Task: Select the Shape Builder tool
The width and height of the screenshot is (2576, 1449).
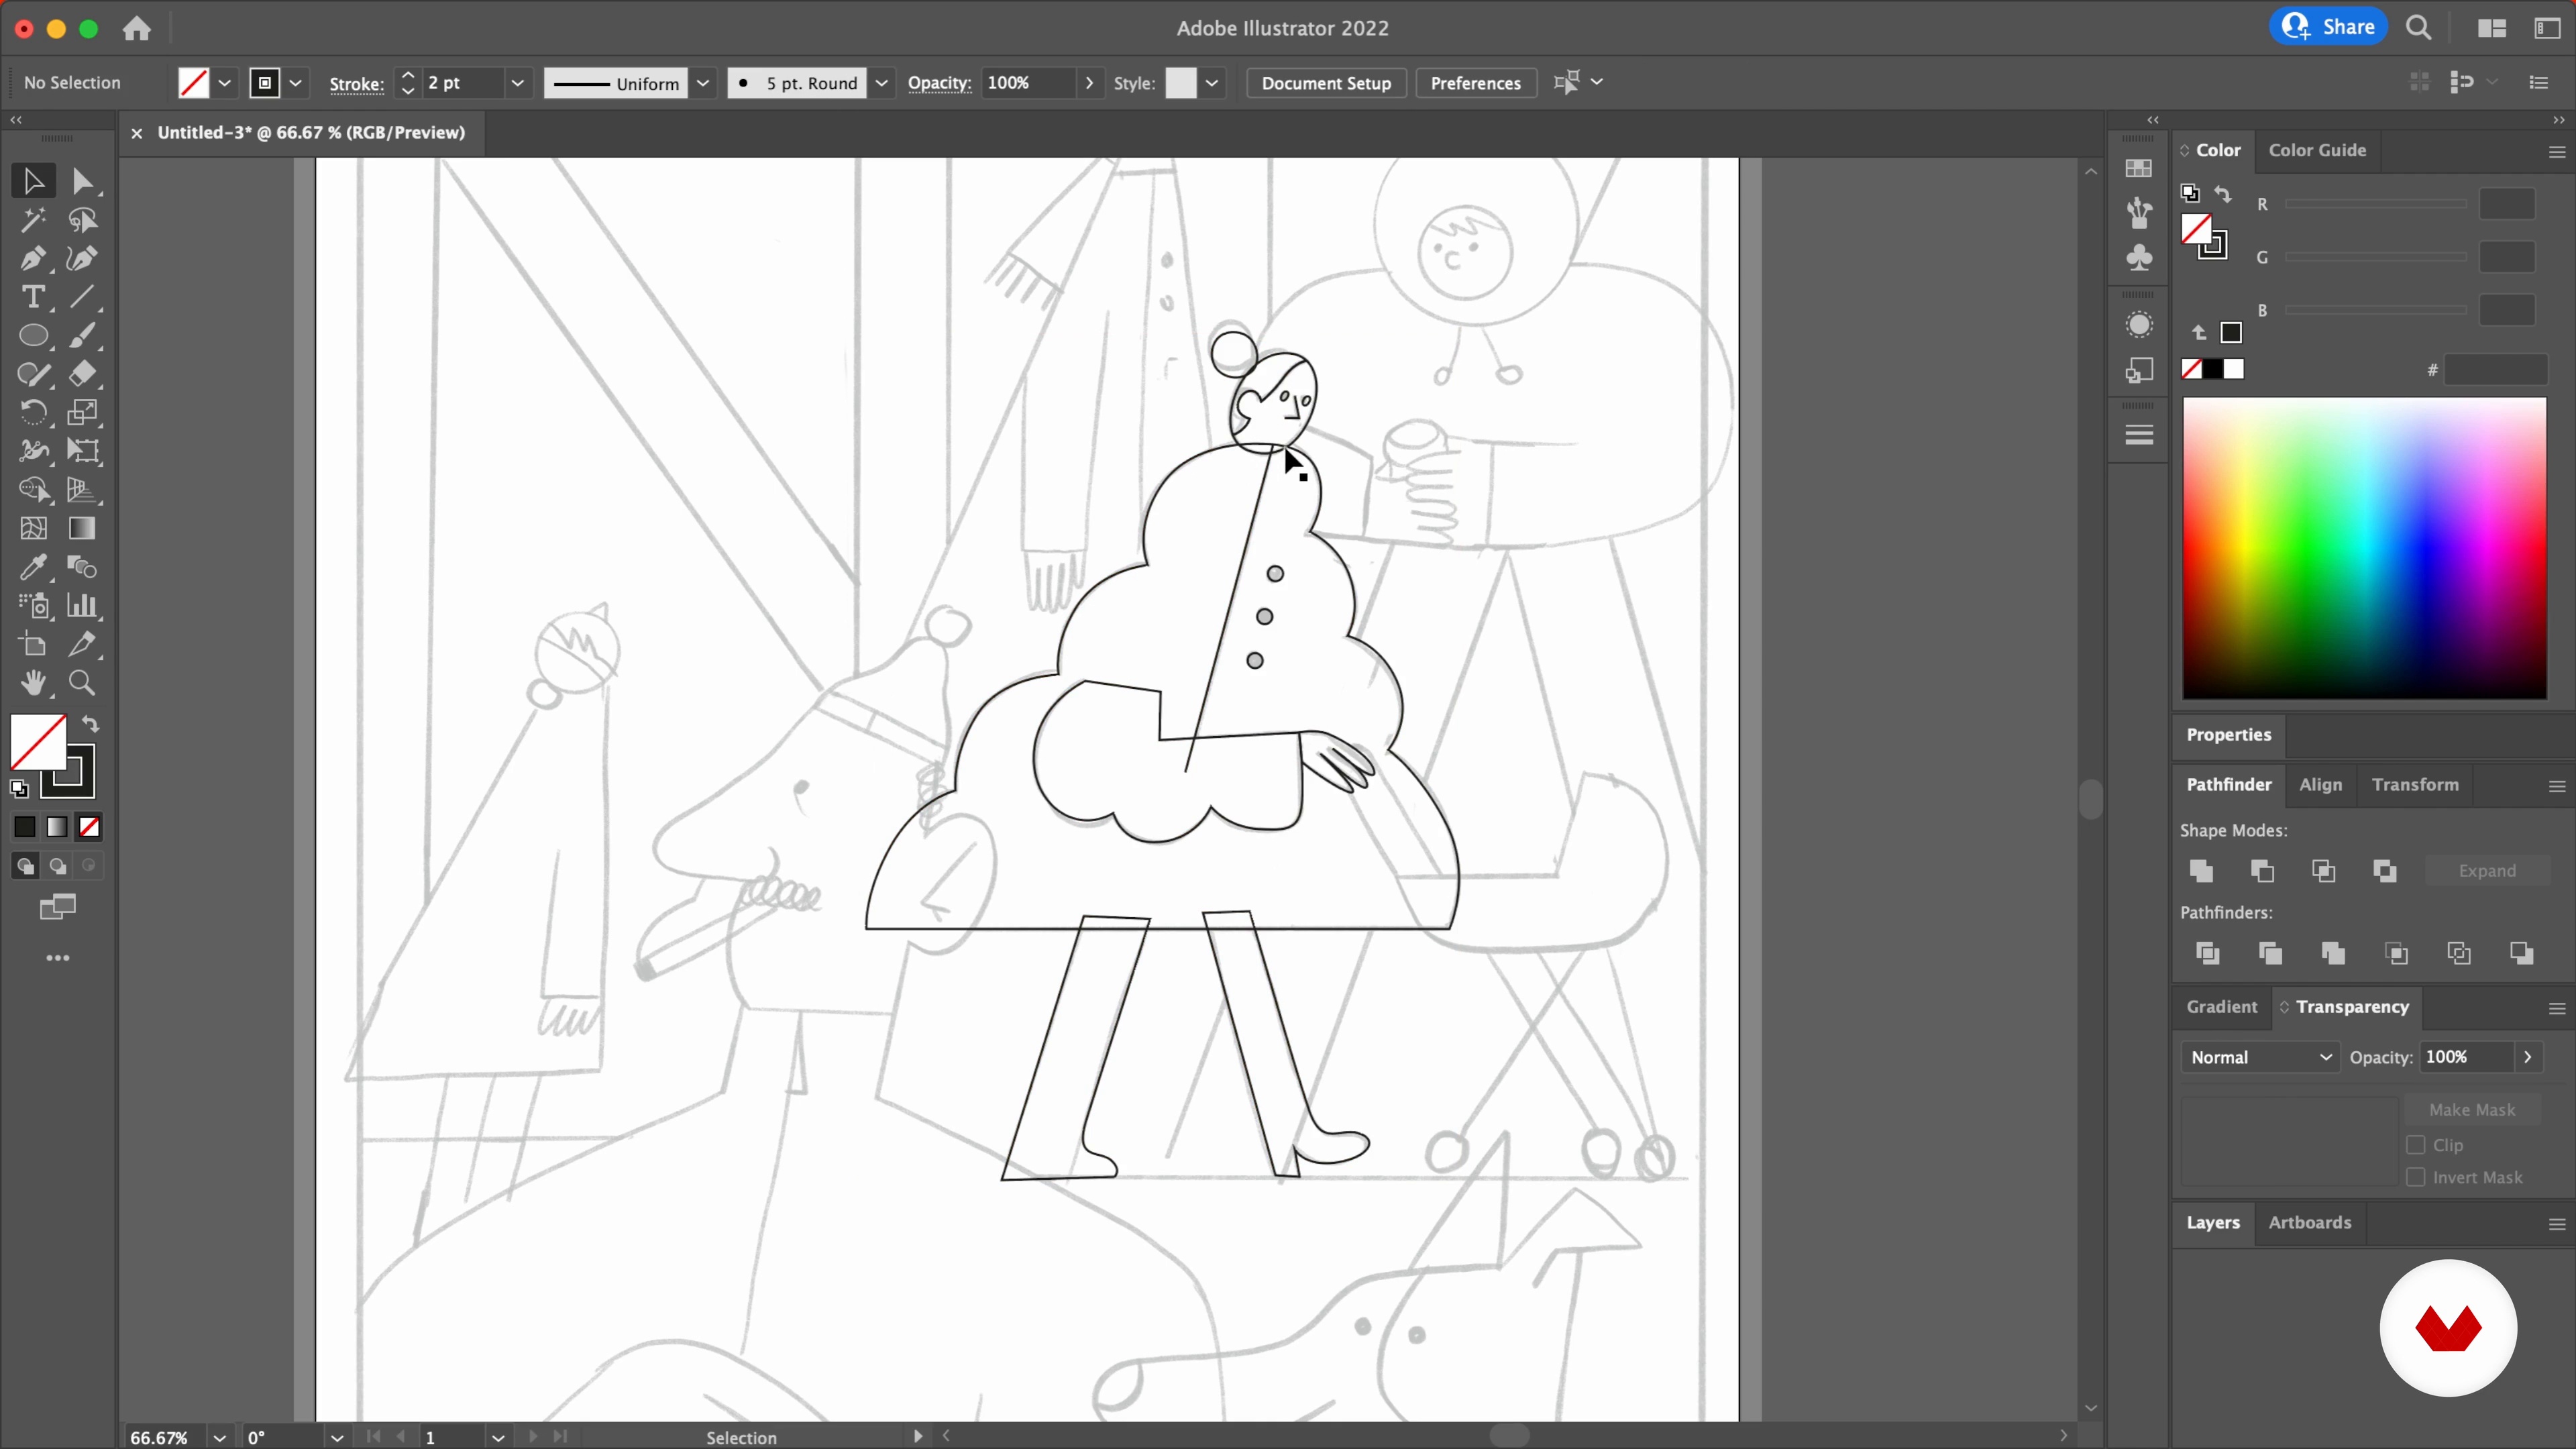Action: point(33,490)
